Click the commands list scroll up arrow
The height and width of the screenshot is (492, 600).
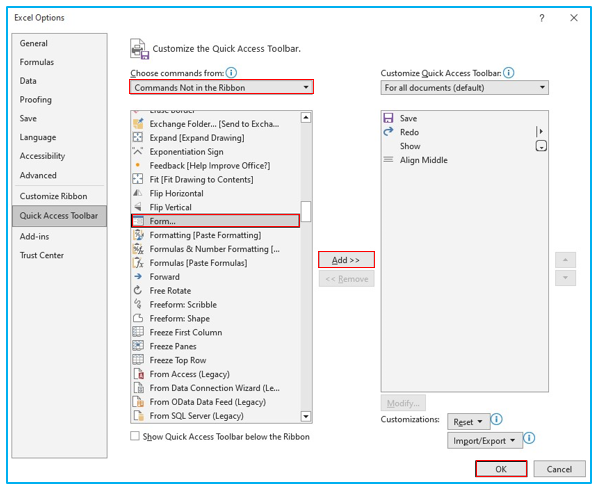(306, 117)
